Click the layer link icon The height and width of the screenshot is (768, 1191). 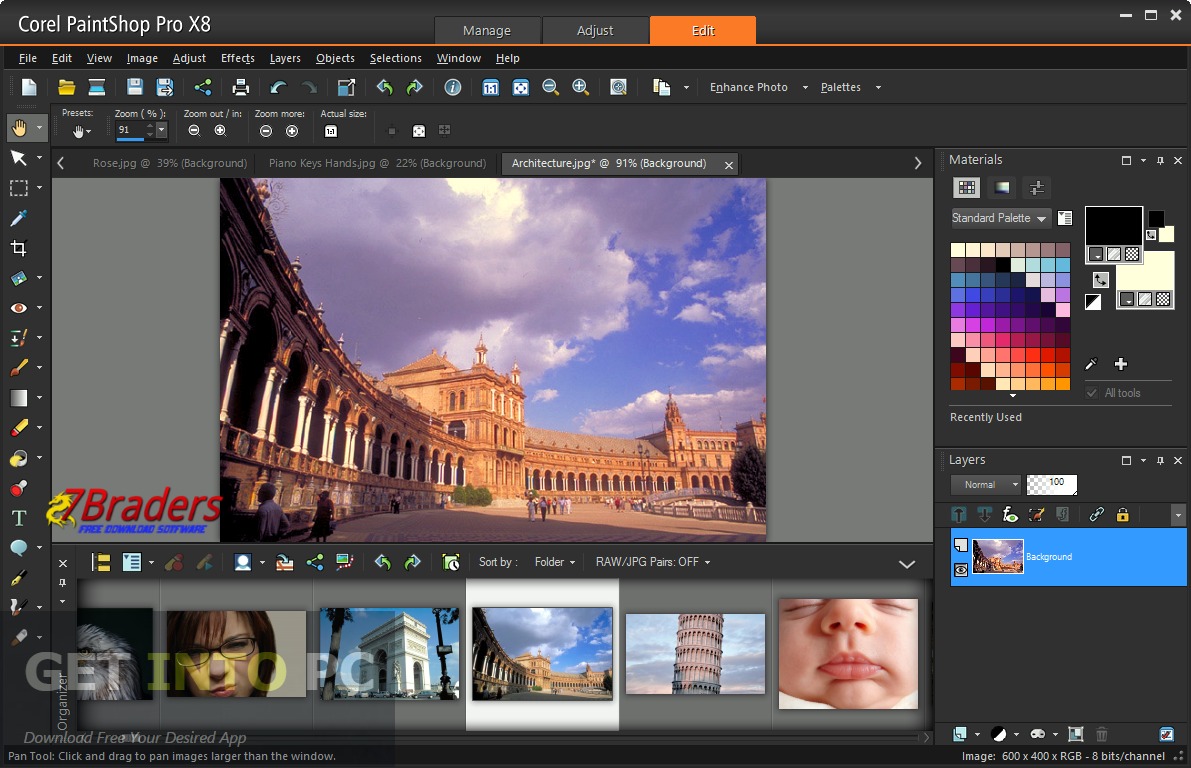pyautogui.click(x=1096, y=515)
